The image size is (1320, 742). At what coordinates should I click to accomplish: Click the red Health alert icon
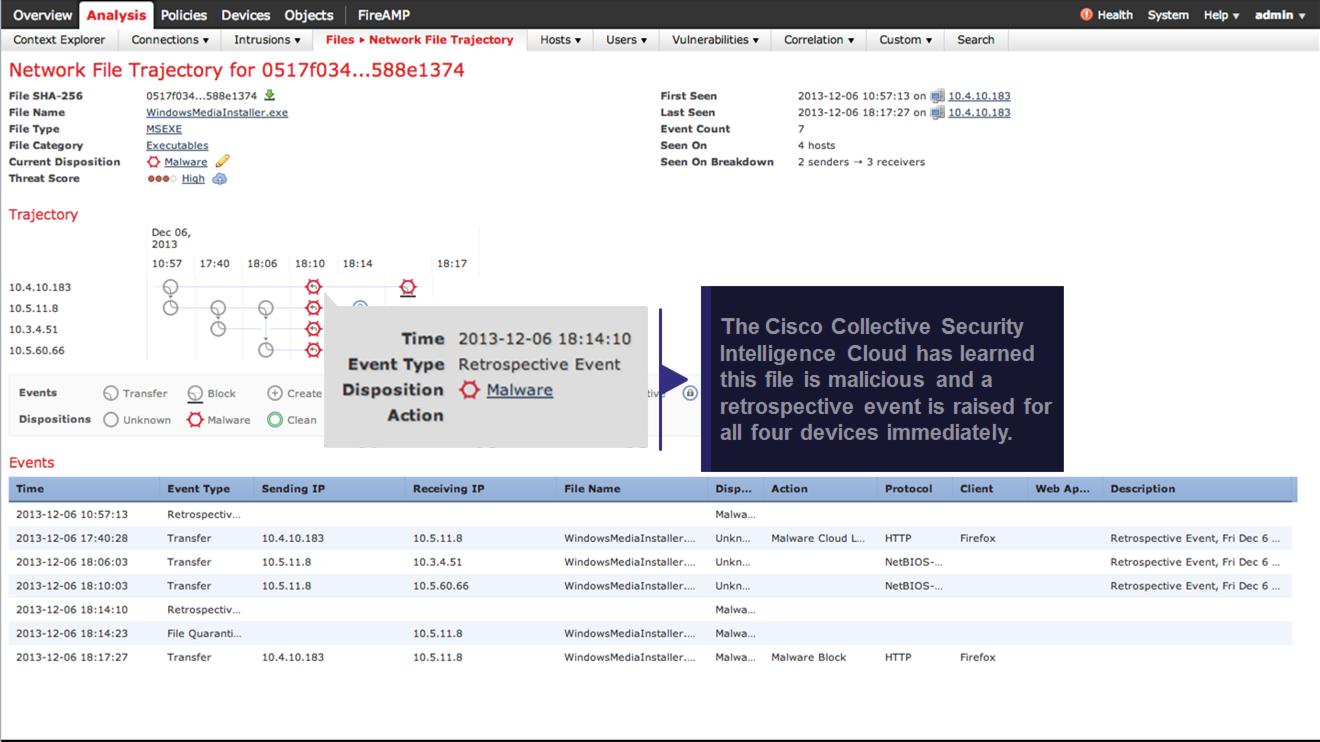tap(1086, 15)
